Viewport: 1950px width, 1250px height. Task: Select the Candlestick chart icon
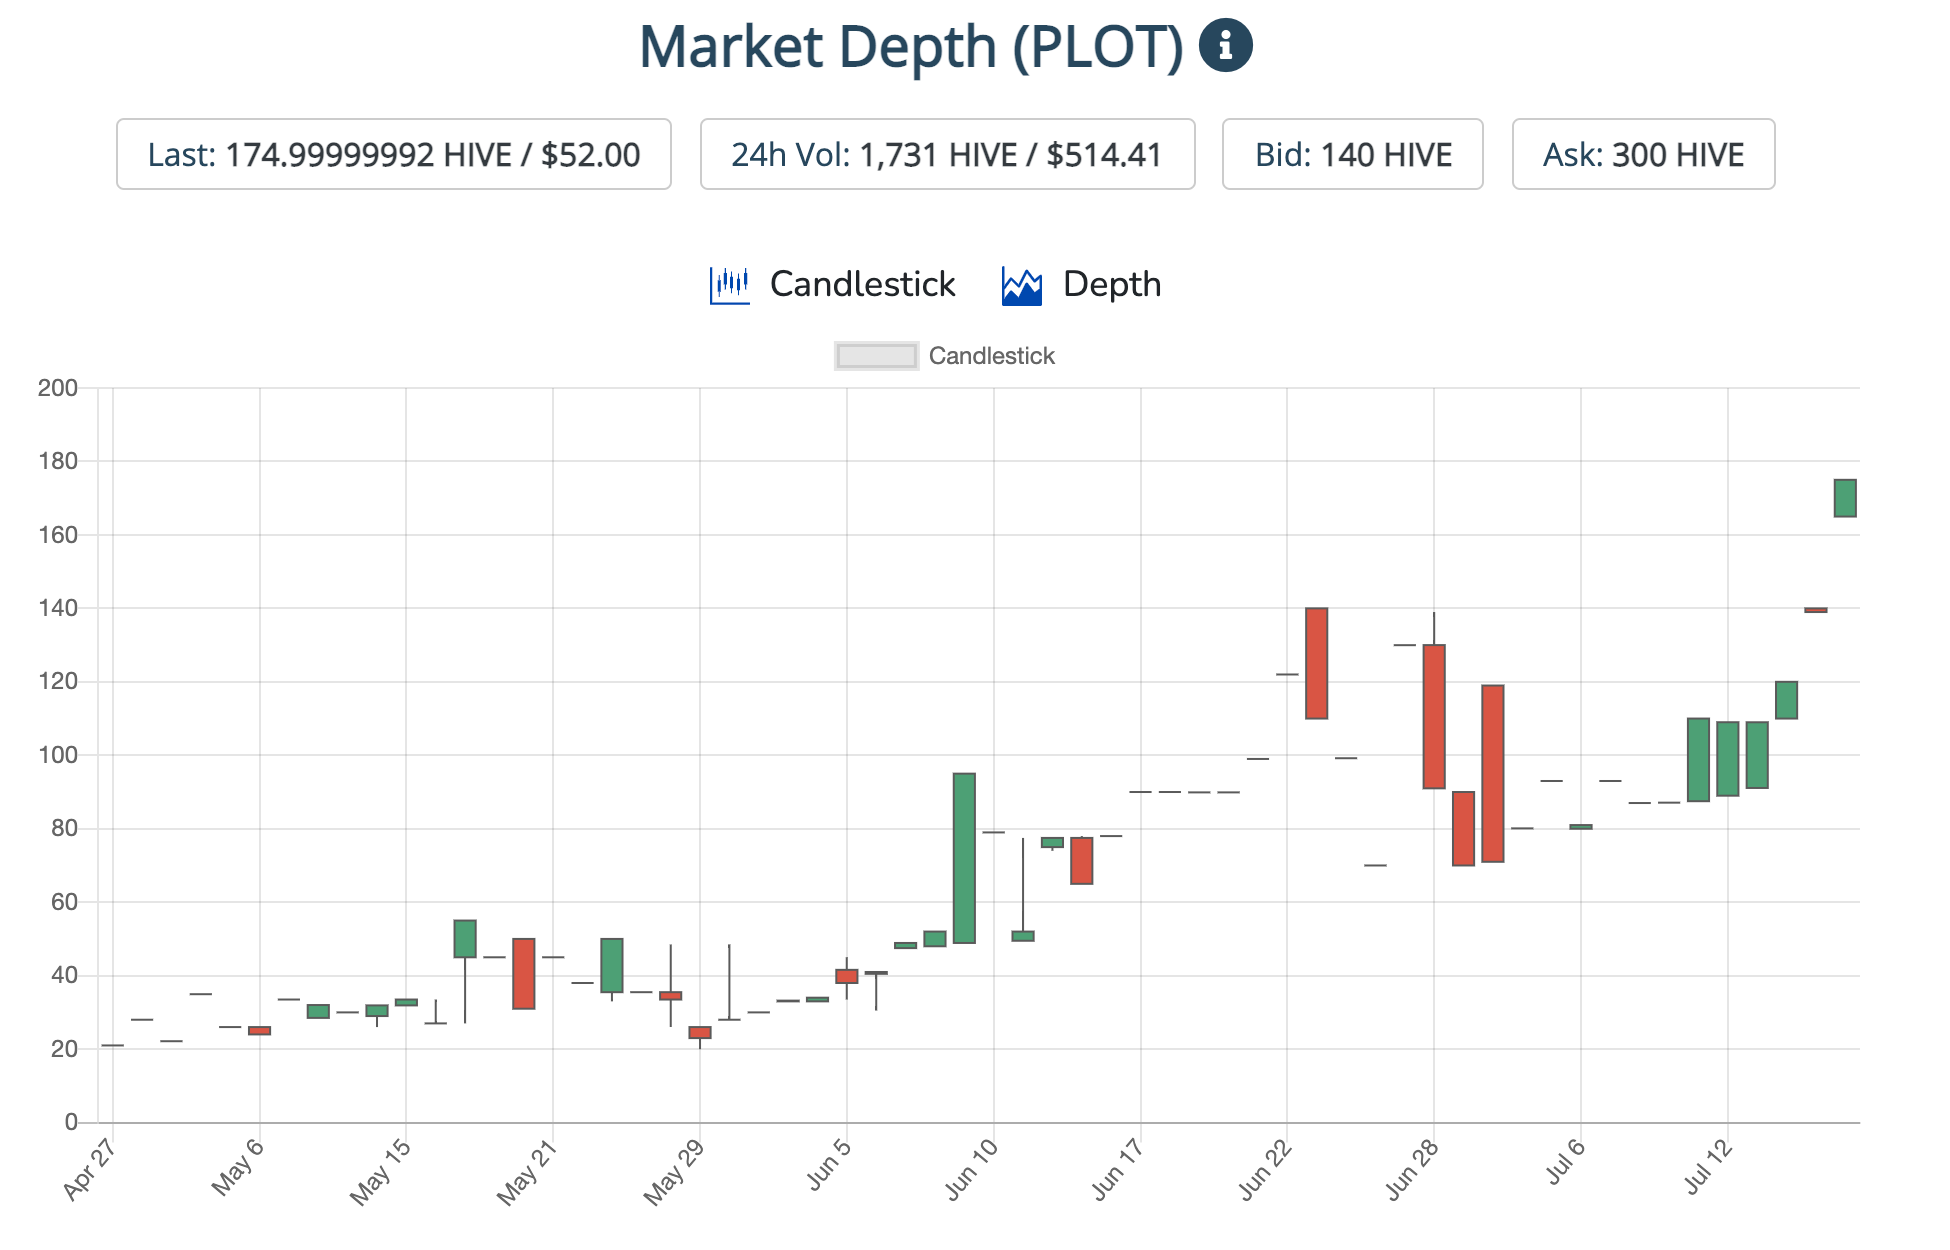pyautogui.click(x=730, y=285)
